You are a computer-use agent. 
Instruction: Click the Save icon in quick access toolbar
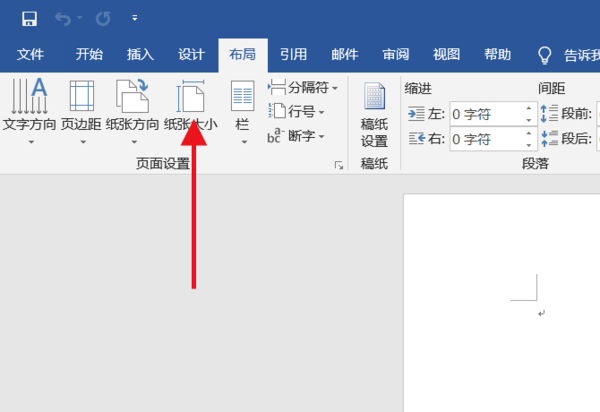(x=29, y=18)
